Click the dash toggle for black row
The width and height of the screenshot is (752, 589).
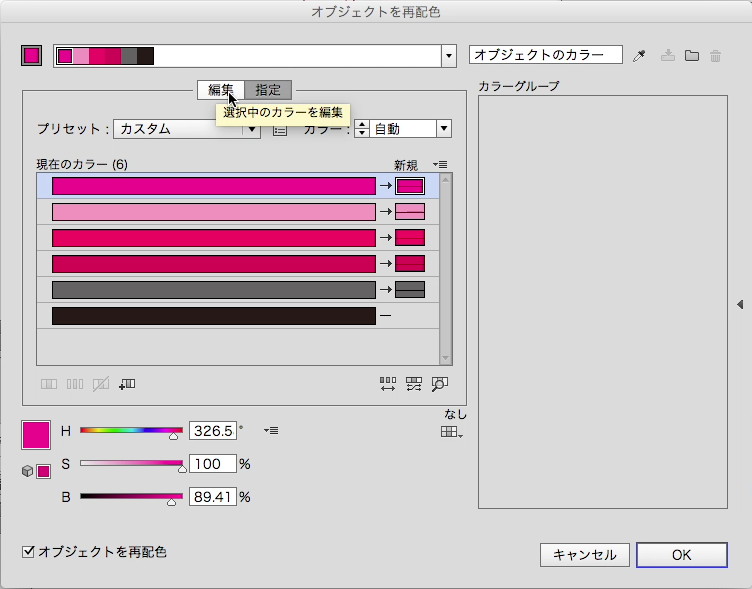pos(386,316)
